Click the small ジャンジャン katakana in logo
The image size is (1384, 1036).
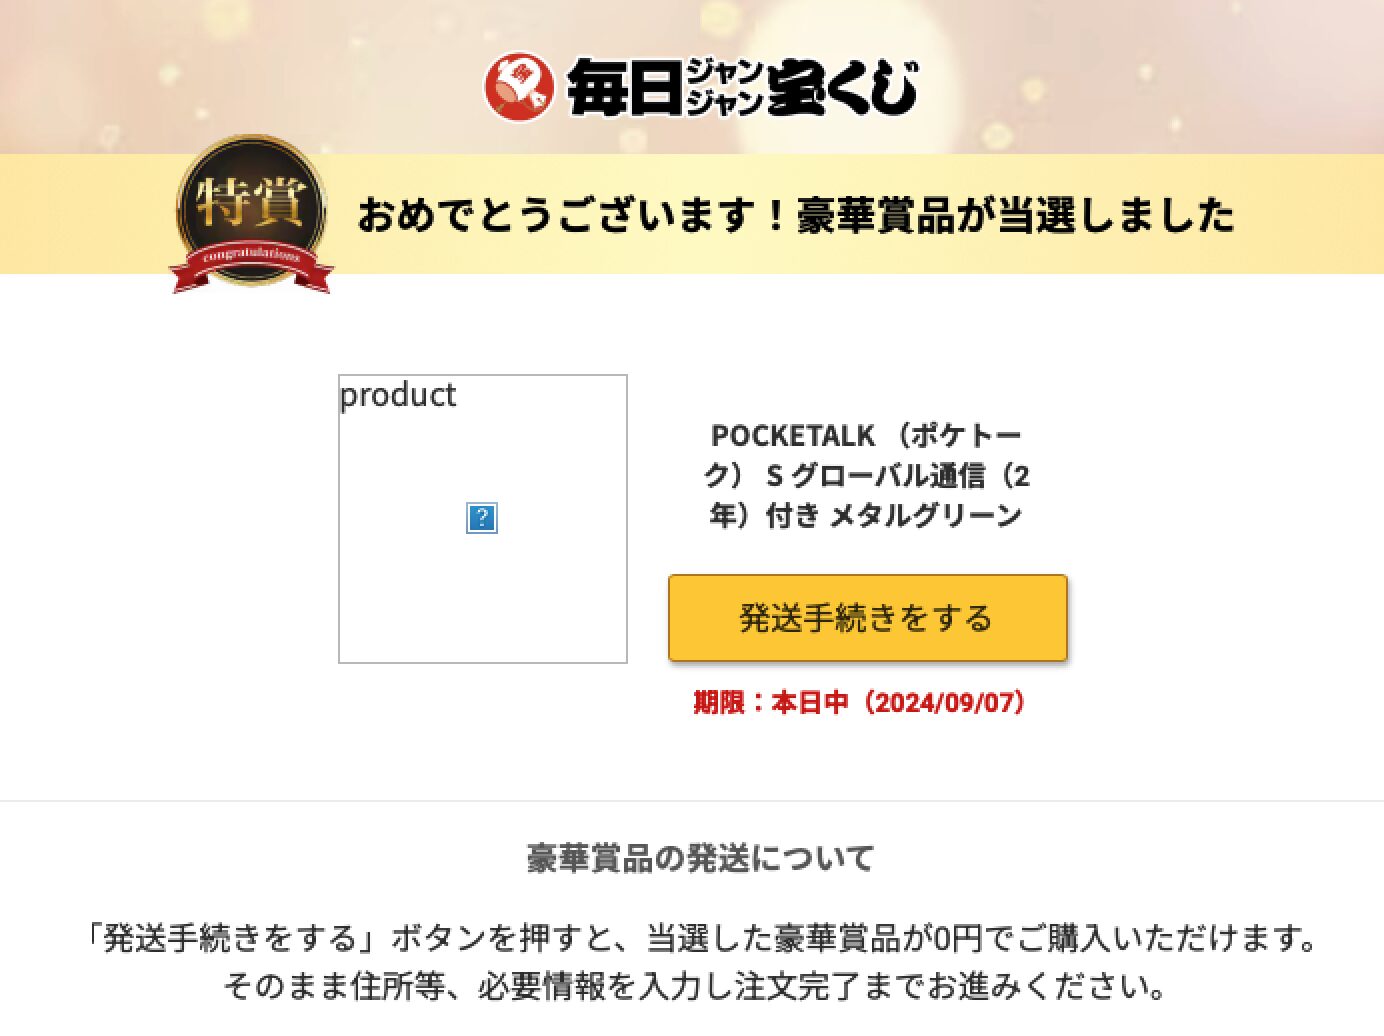click(x=725, y=87)
